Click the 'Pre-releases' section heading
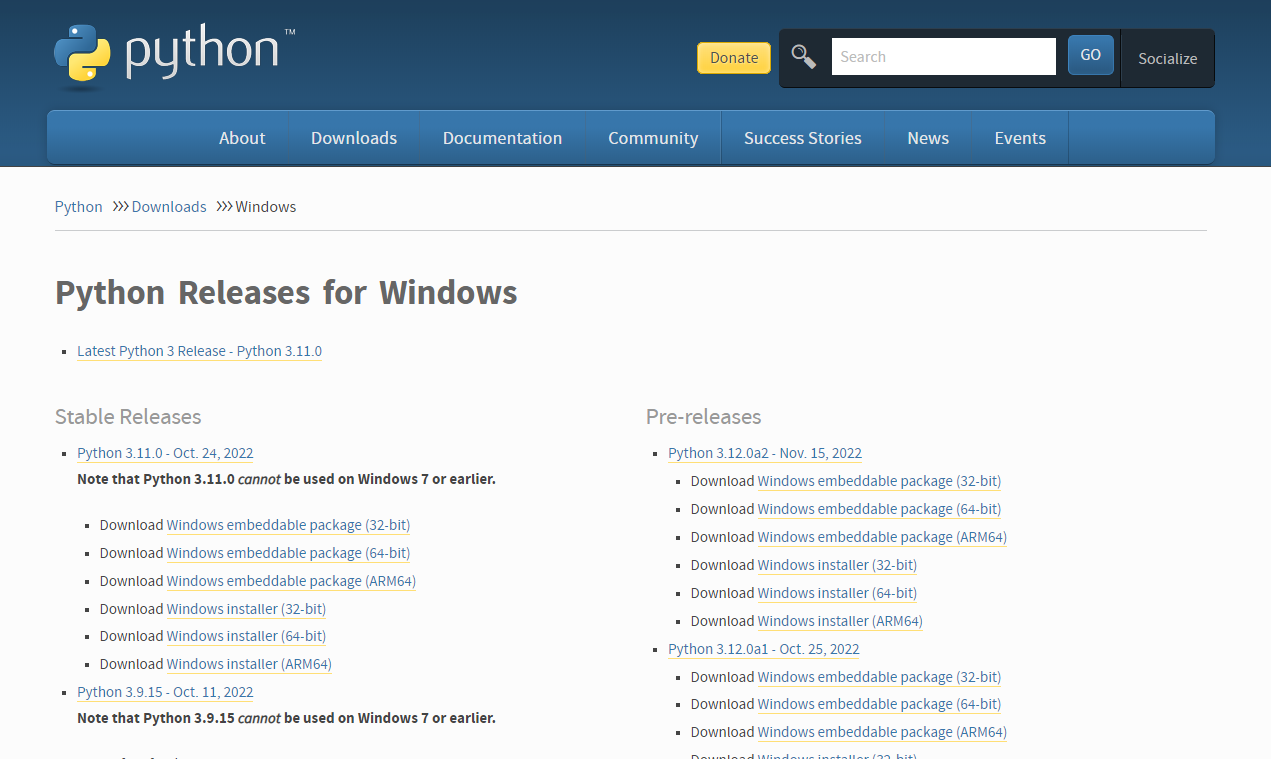The image size is (1271, 759). pyautogui.click(x=703, y=417)
